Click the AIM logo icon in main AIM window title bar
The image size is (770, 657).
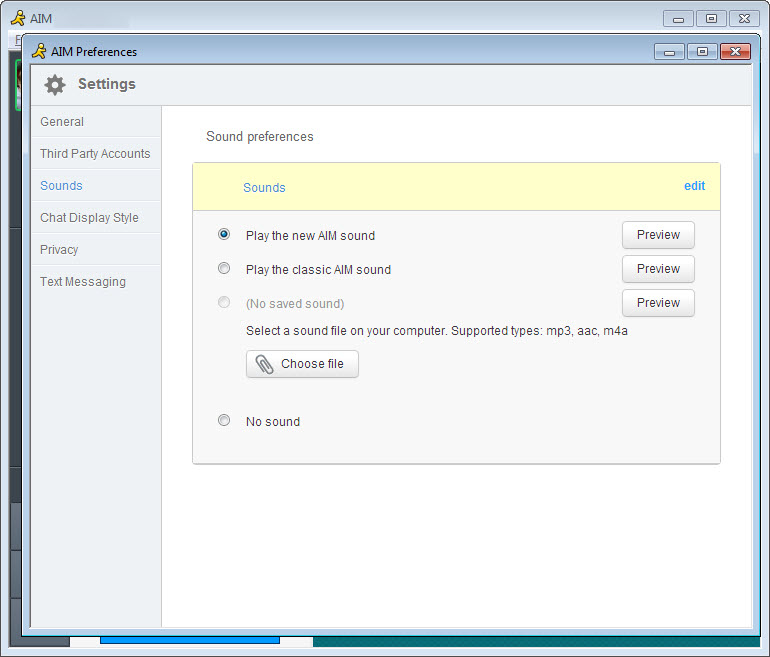18,18
